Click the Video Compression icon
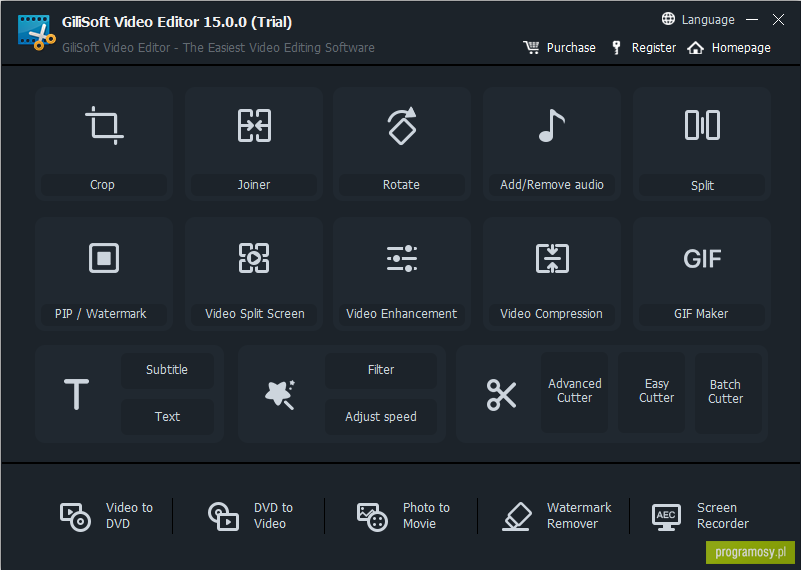Screen dimensions: 801x570 tap(552, 258)
